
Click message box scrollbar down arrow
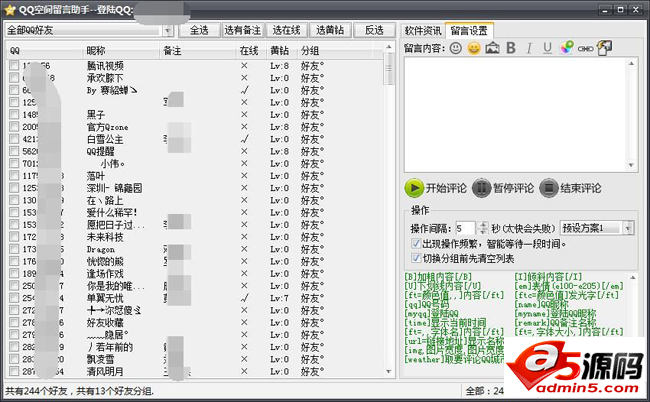click(631, 165)
